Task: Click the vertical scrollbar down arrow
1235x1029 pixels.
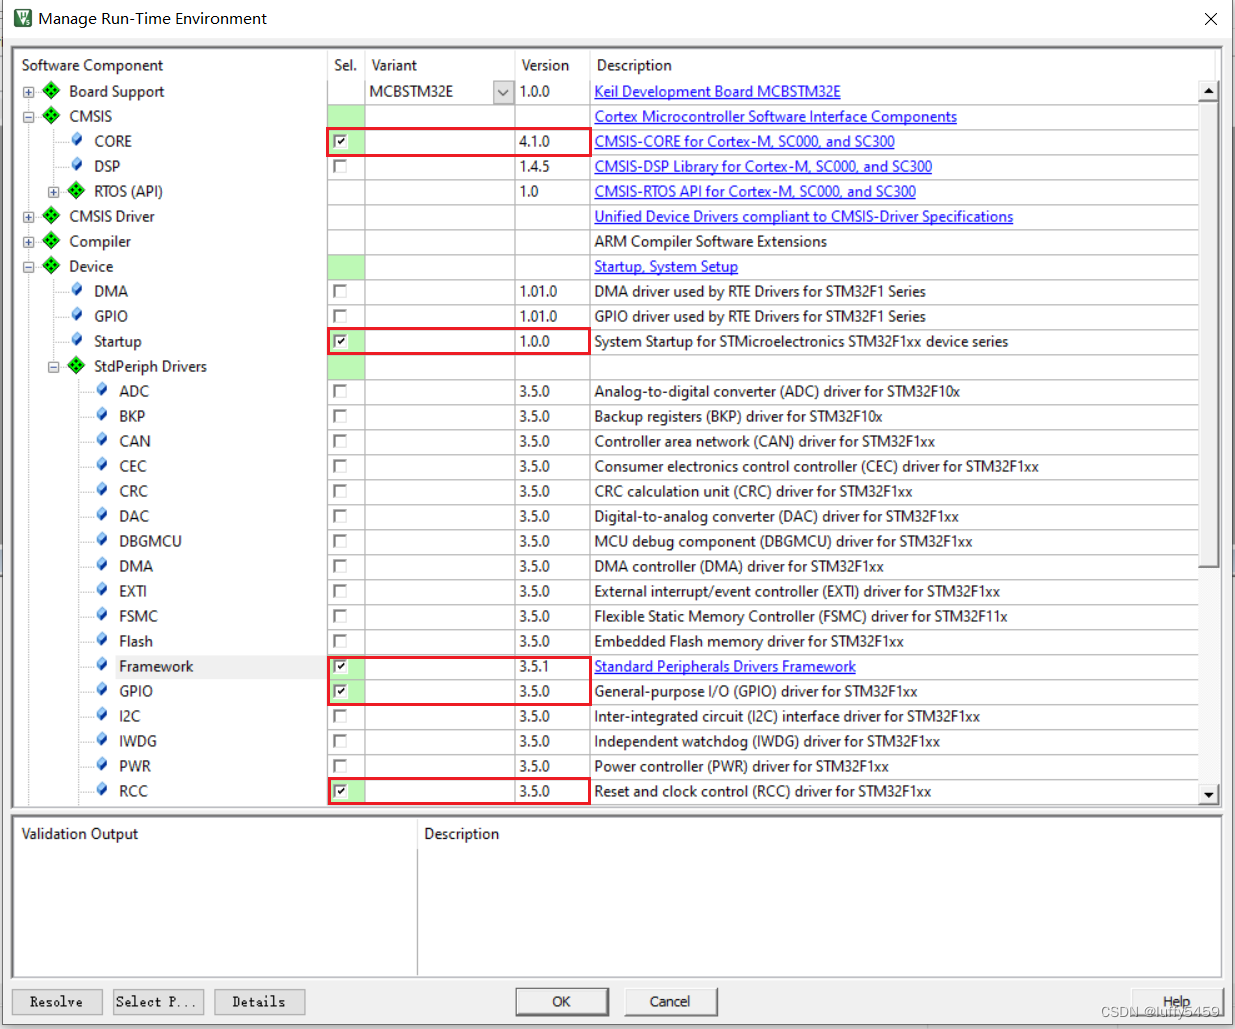Action: pos(1209,794)
